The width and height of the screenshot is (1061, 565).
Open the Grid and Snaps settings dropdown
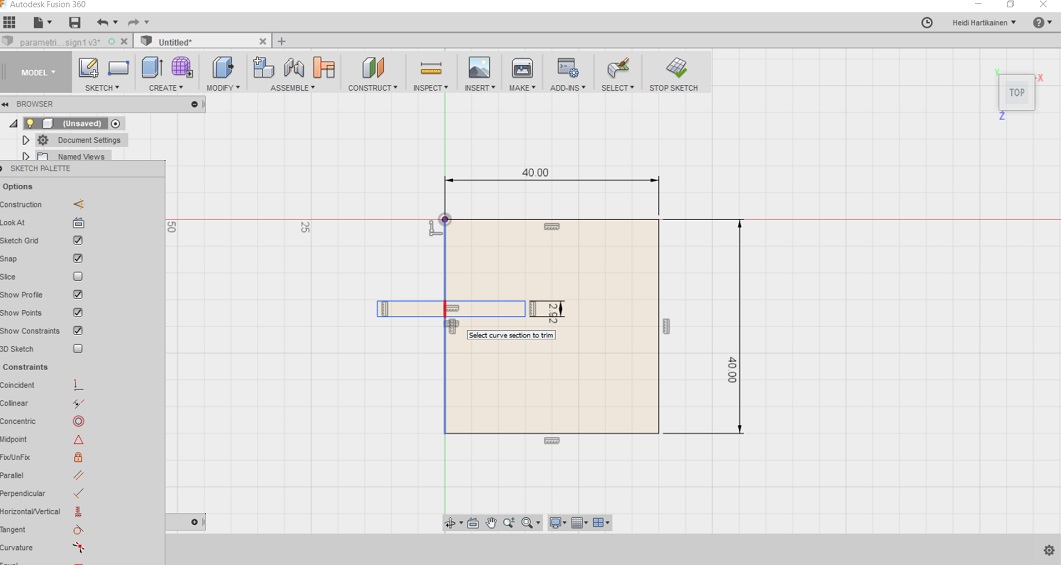580,522
